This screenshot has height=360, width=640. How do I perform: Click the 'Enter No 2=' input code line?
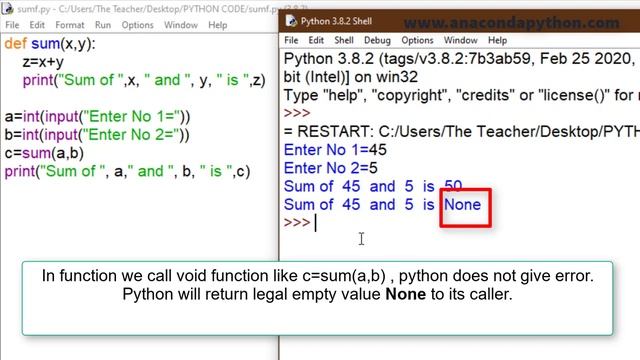click(x=97, y=135)
